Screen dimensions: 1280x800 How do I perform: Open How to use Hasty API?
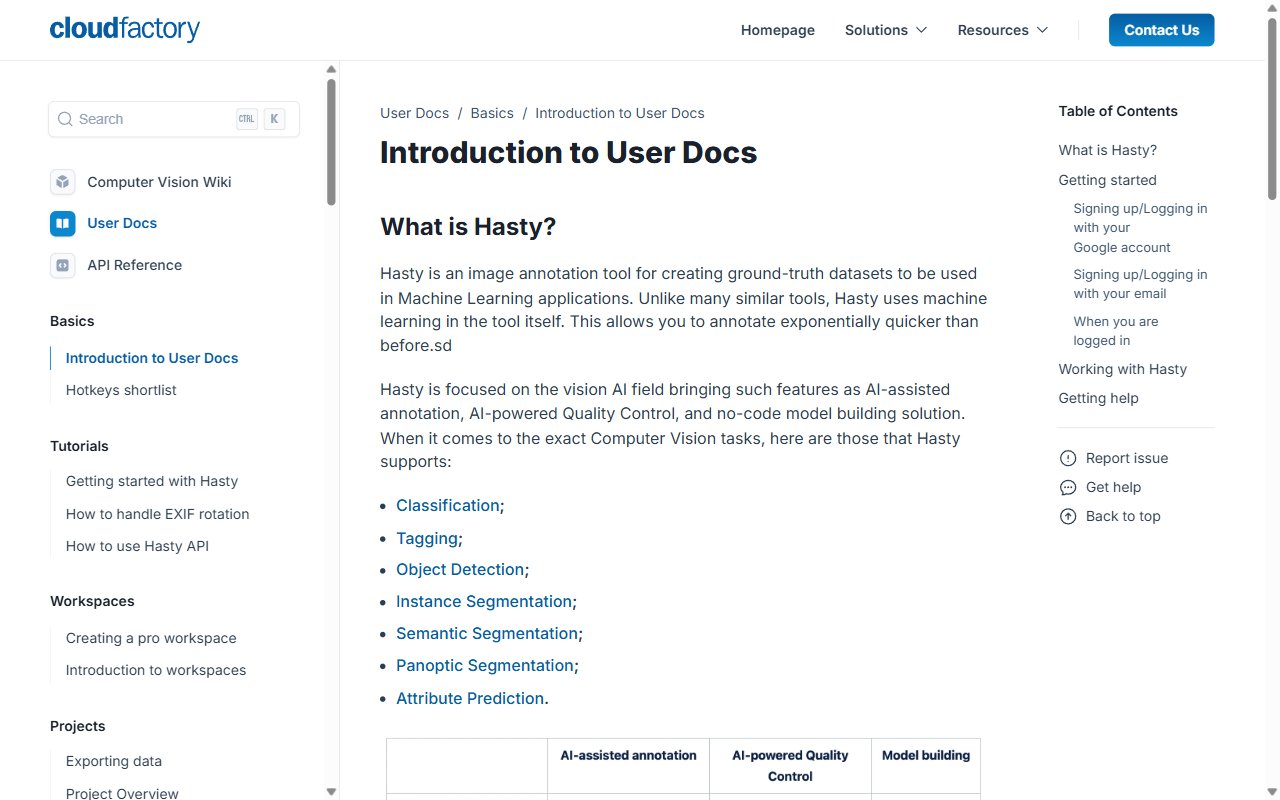click(x=137, y=546)
